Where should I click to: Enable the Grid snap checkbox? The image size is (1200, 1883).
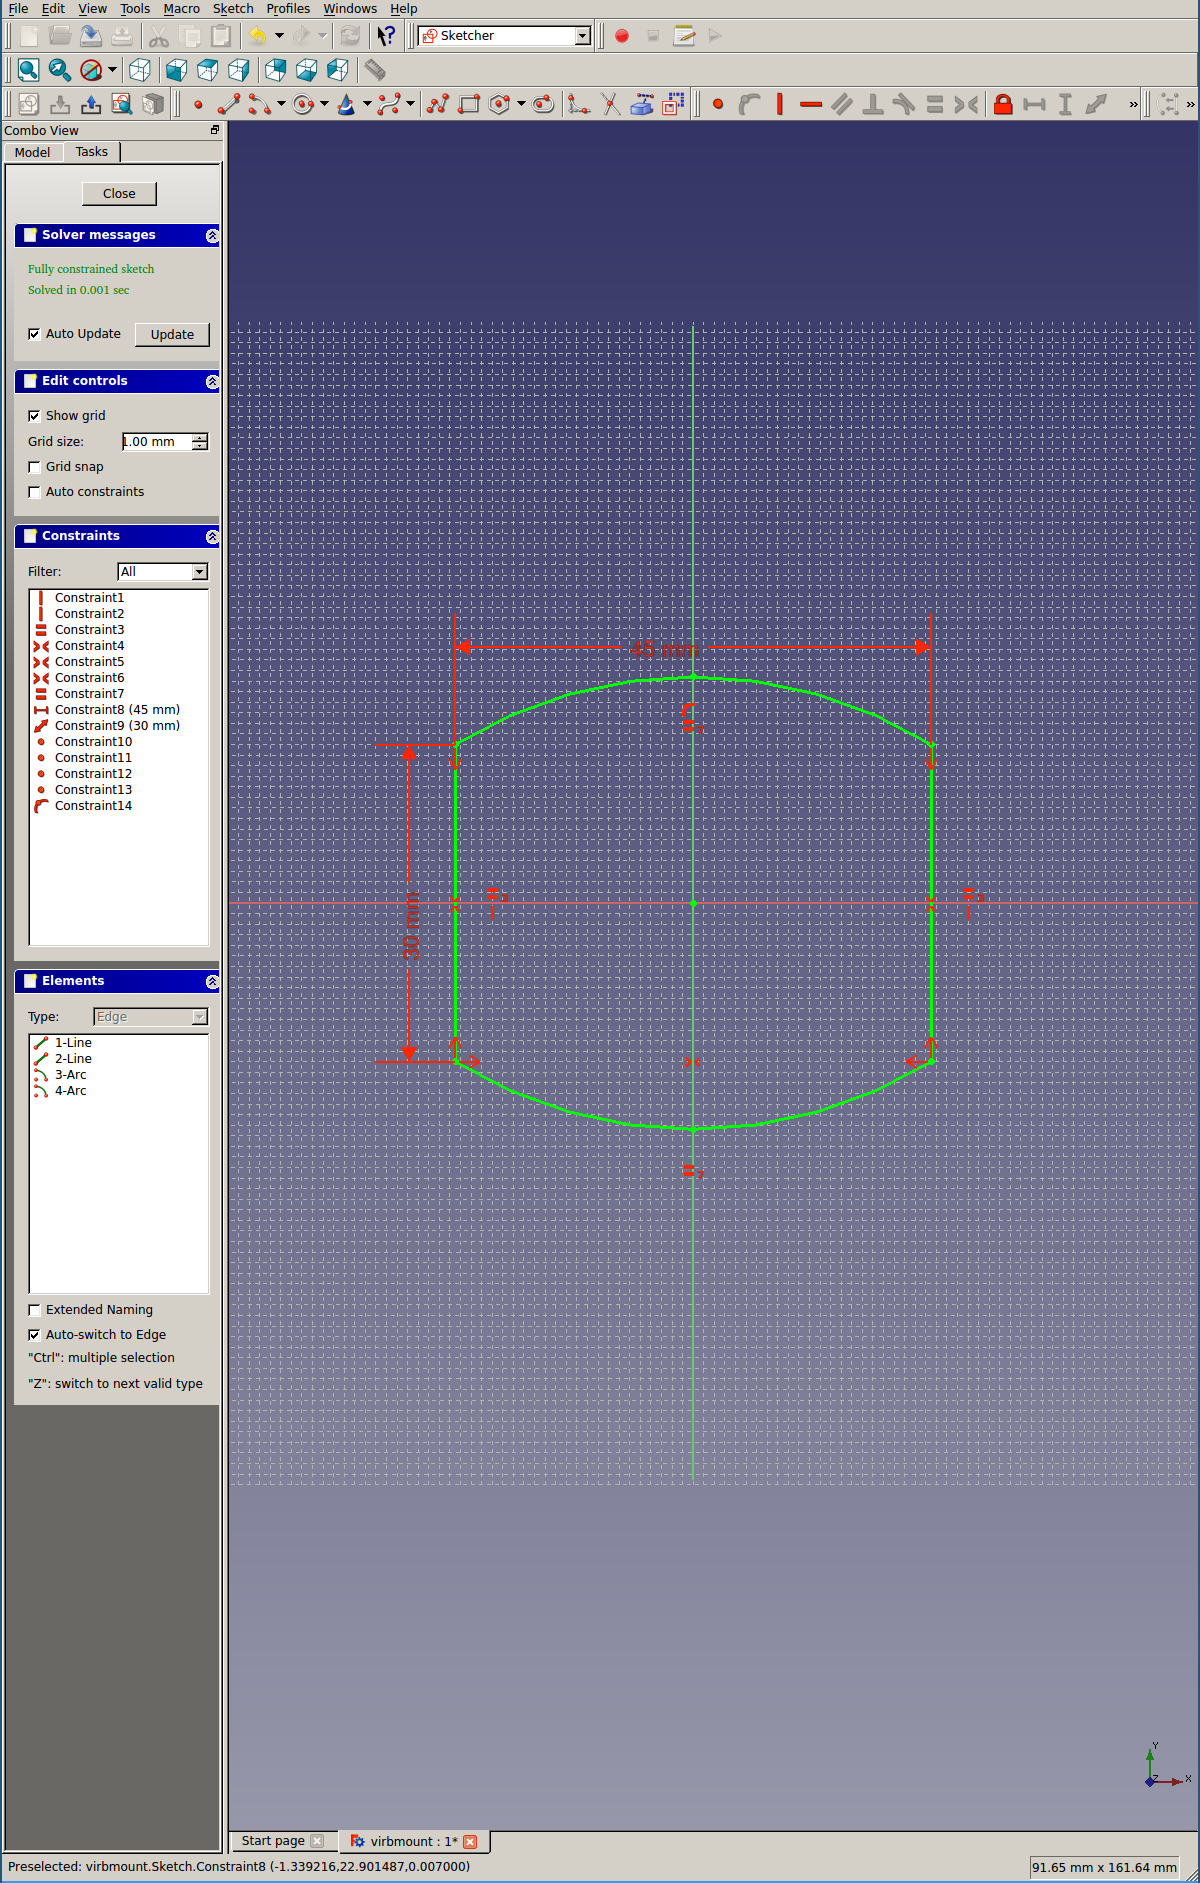35,467
